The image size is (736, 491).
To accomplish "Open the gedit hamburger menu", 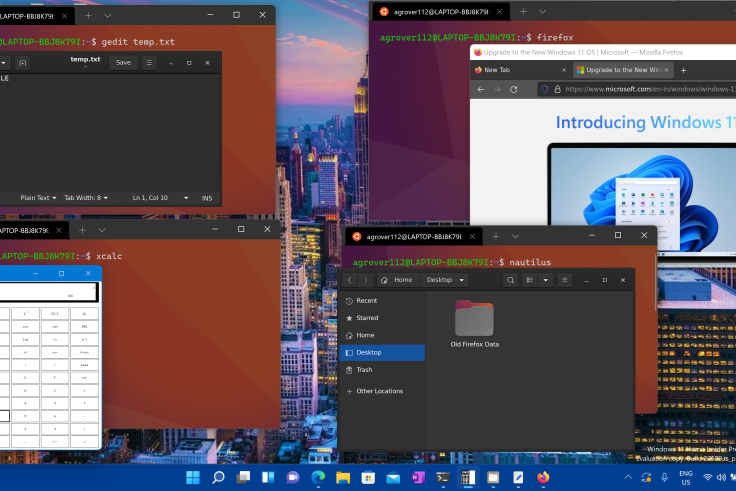I will [x=149, y=62].
